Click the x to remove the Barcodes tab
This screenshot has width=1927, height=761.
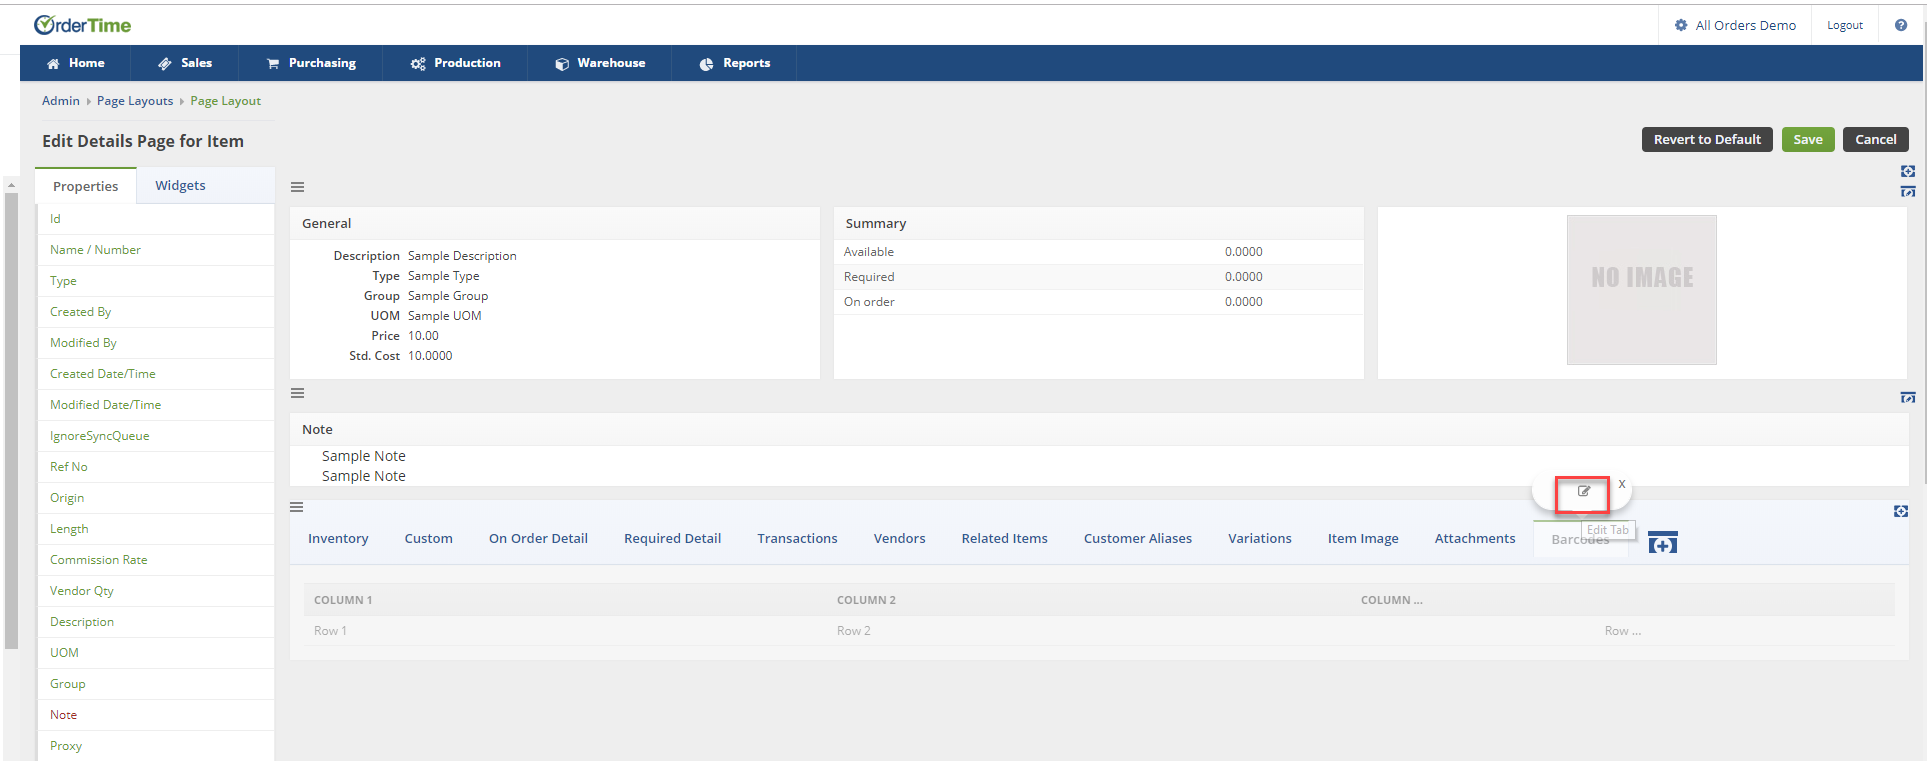point(1622,484)
